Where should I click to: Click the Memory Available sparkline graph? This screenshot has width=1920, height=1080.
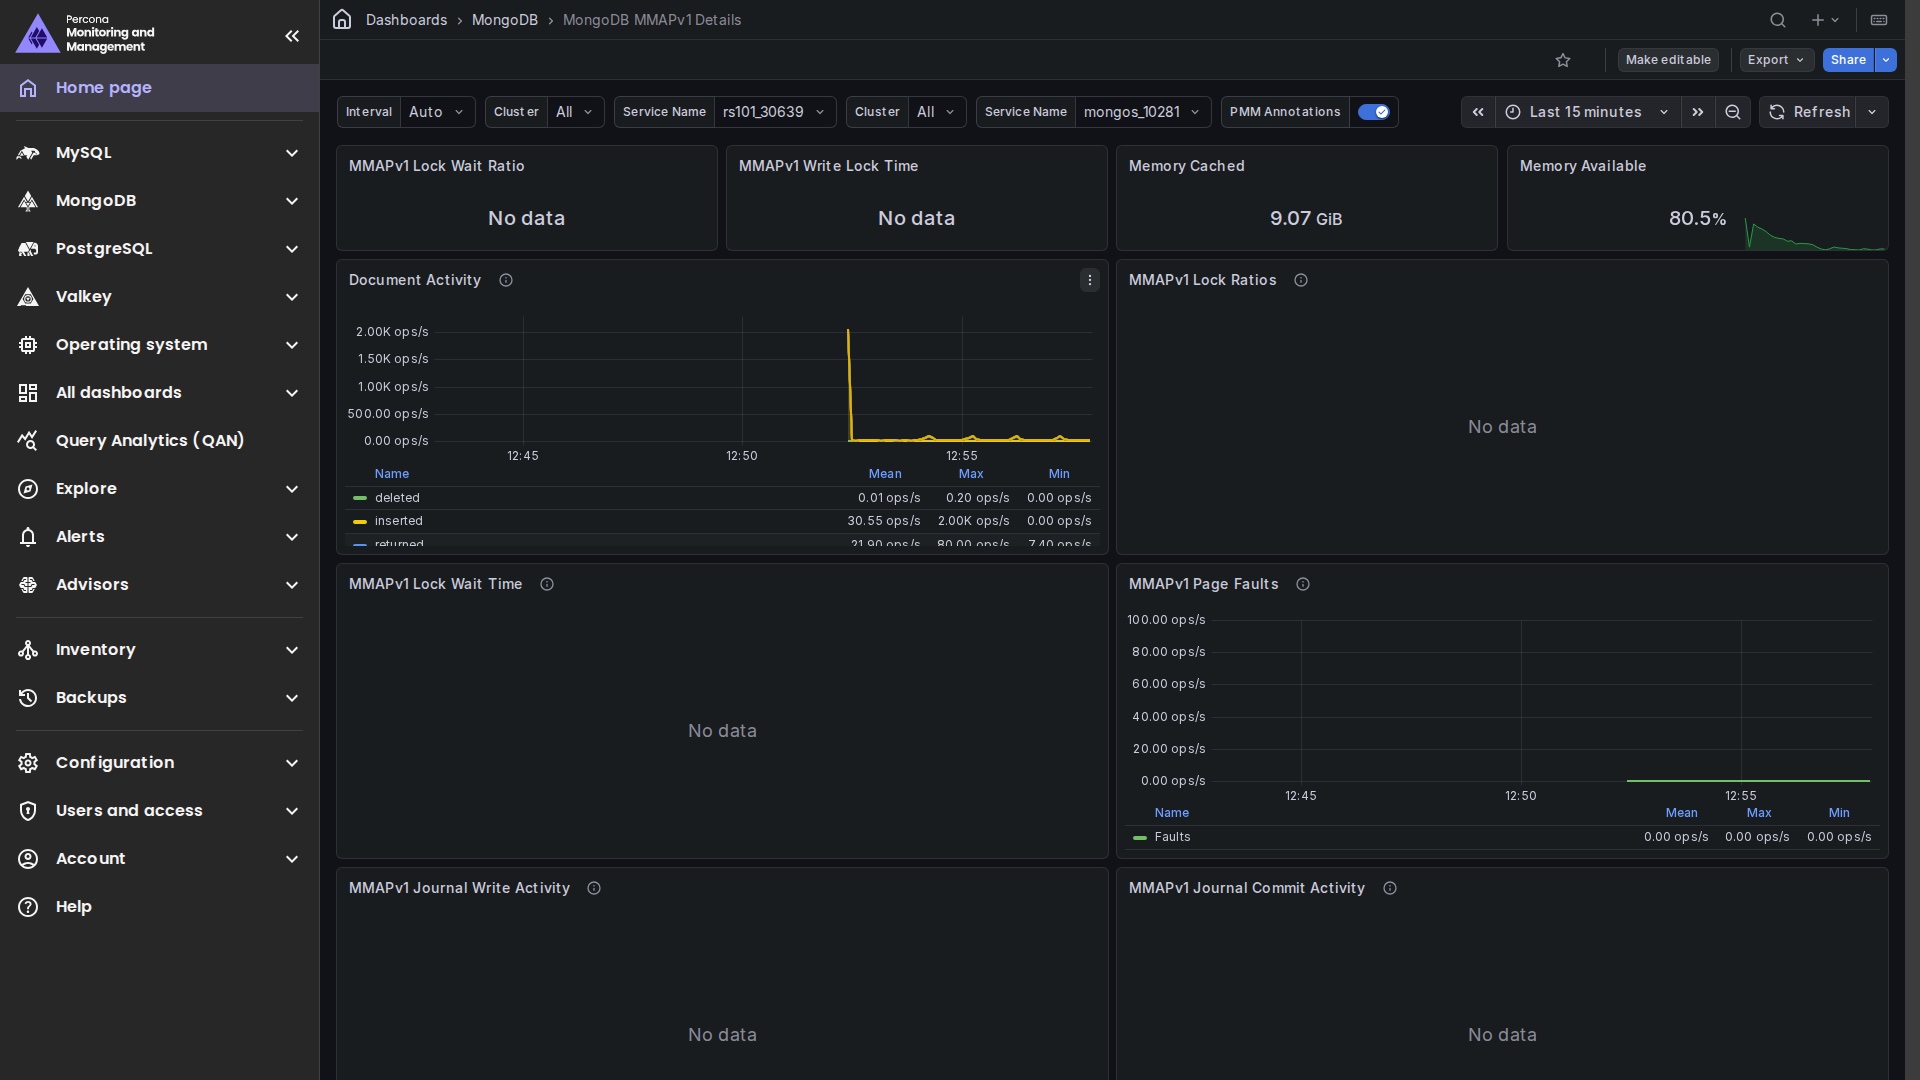1815,232
